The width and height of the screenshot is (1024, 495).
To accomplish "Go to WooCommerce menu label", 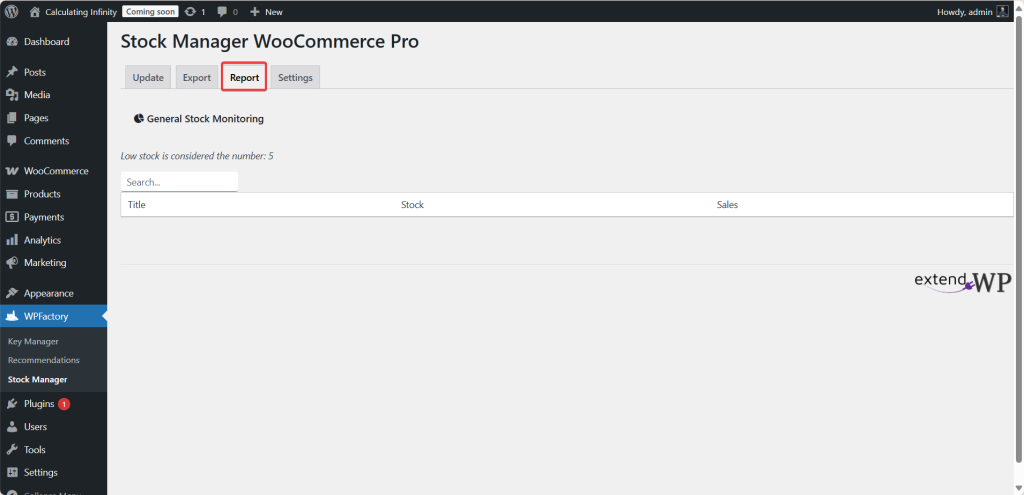I will click(56, 171).
